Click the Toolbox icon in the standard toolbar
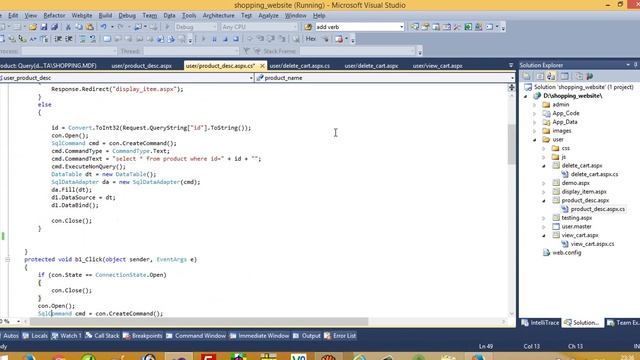This screenshot has height=360, width=640. coord(457,27)
